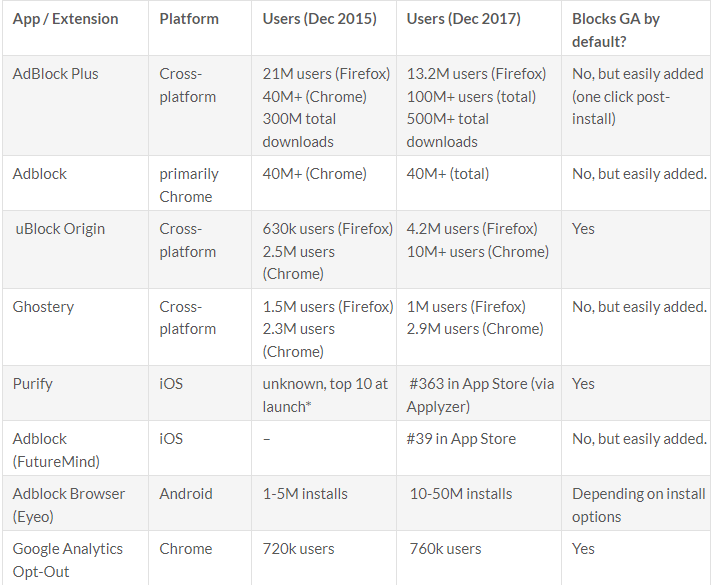Image resolution: width=715 pixels, height=585 pixels.
Task: Click the "uBlock Origin" cell
Action: 60,229
